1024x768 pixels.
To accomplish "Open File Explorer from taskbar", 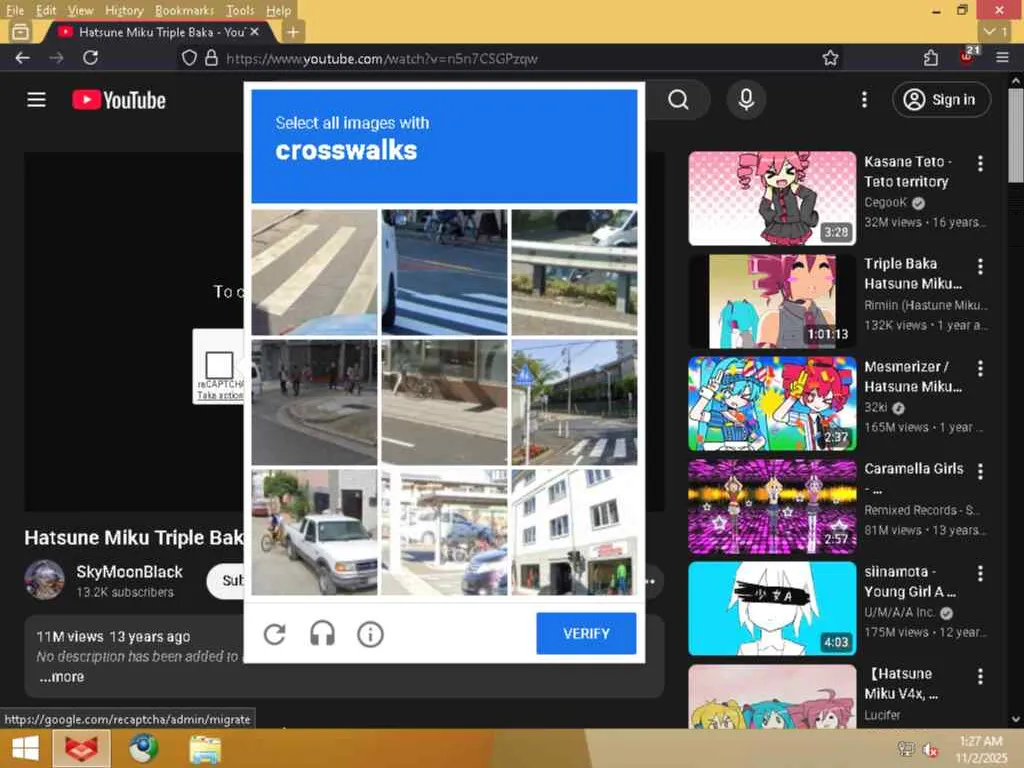I will click(205, 748).
